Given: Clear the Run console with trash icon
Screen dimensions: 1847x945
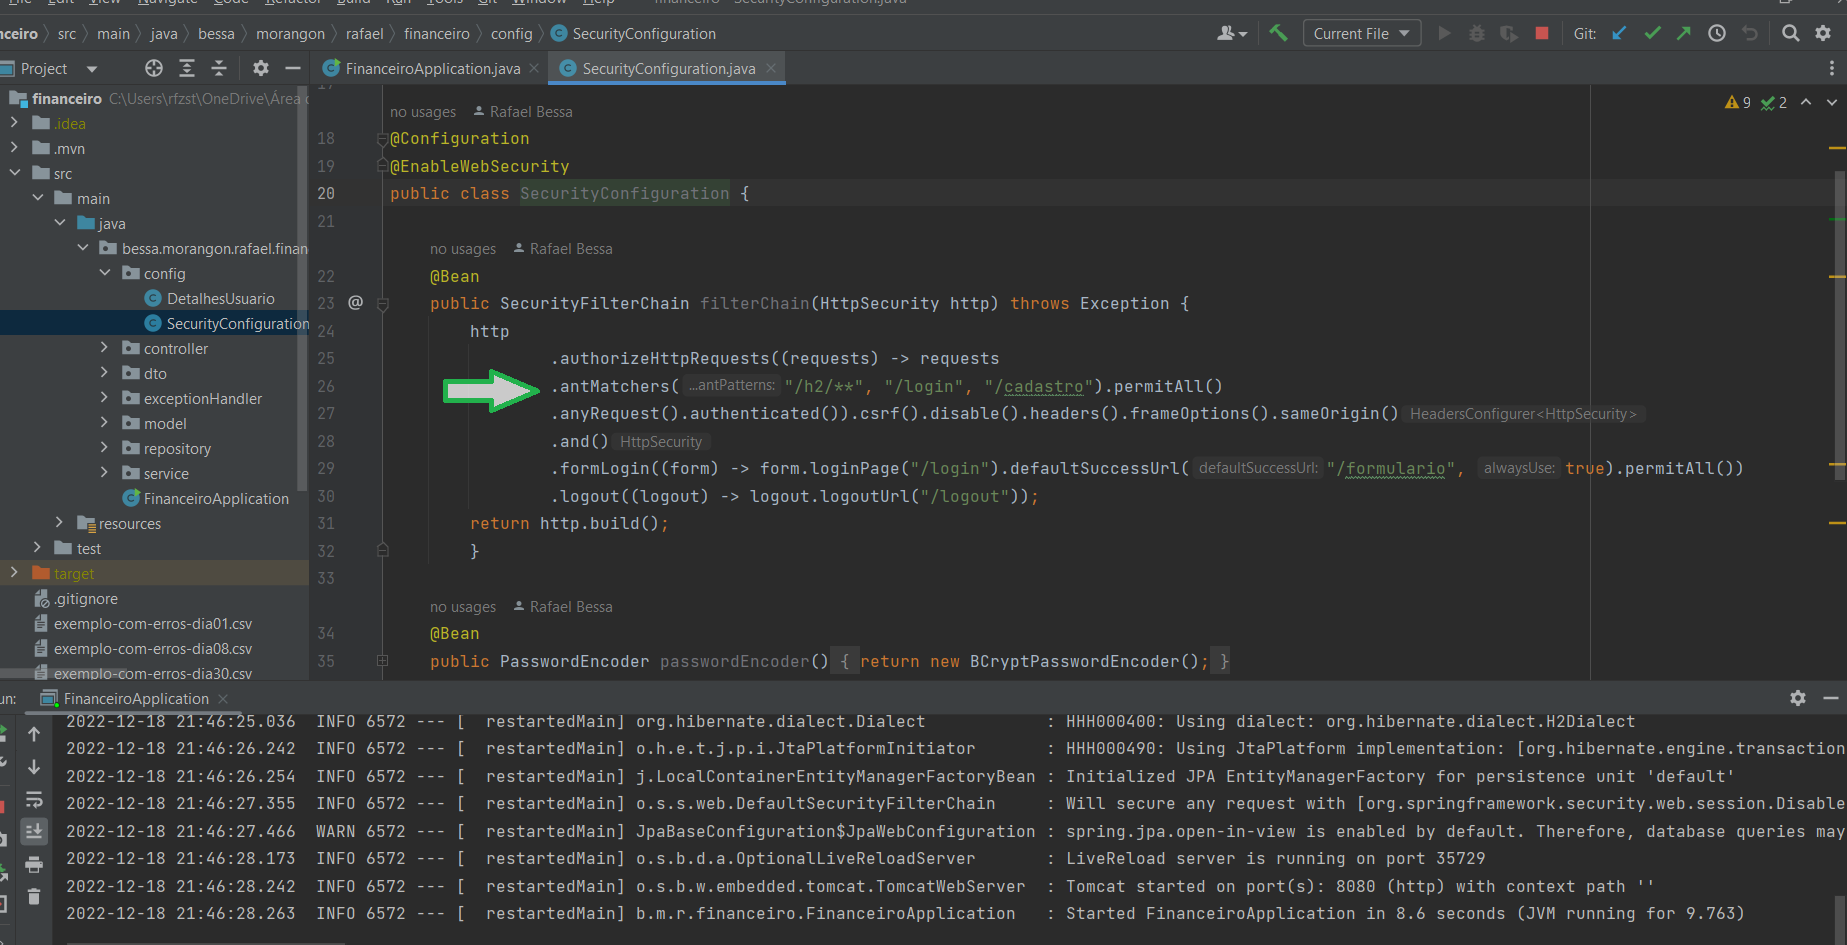Looking at the screenshot, I should [x=34, y=897].
